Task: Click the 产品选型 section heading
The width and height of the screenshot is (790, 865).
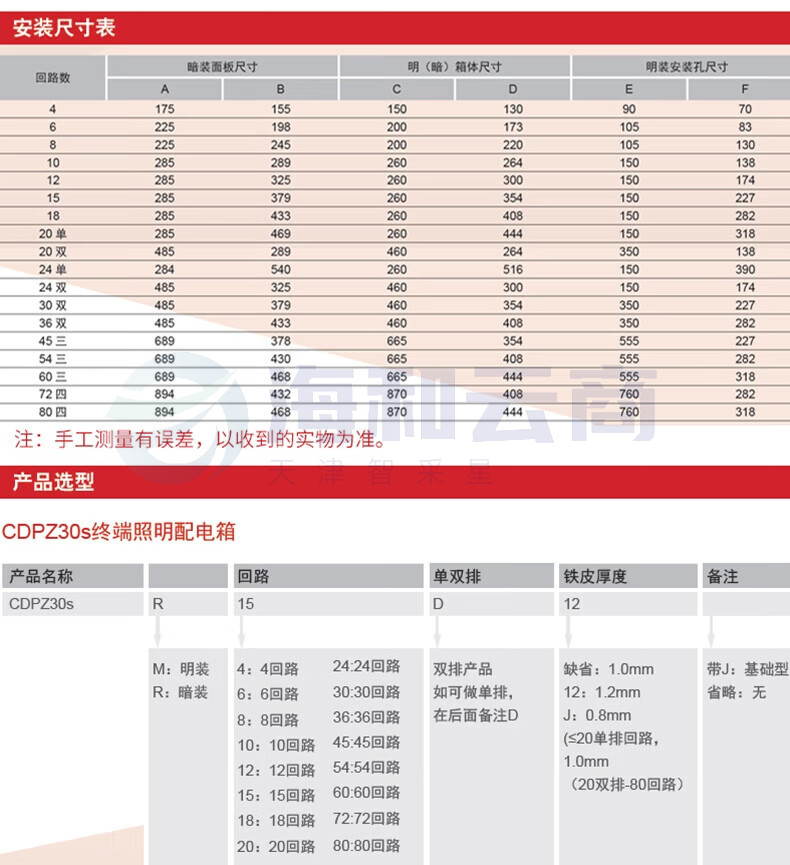Action: coord(54,482)
